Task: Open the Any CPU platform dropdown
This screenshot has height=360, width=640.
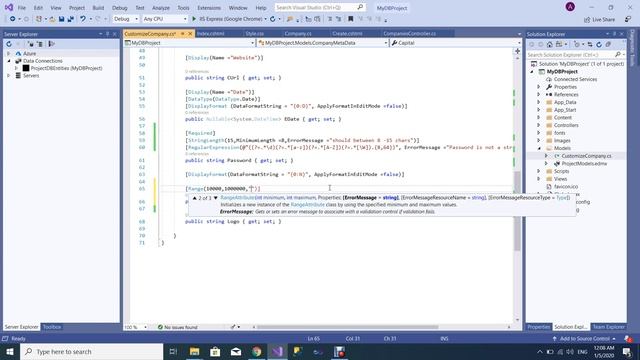Action: (165, 19)
